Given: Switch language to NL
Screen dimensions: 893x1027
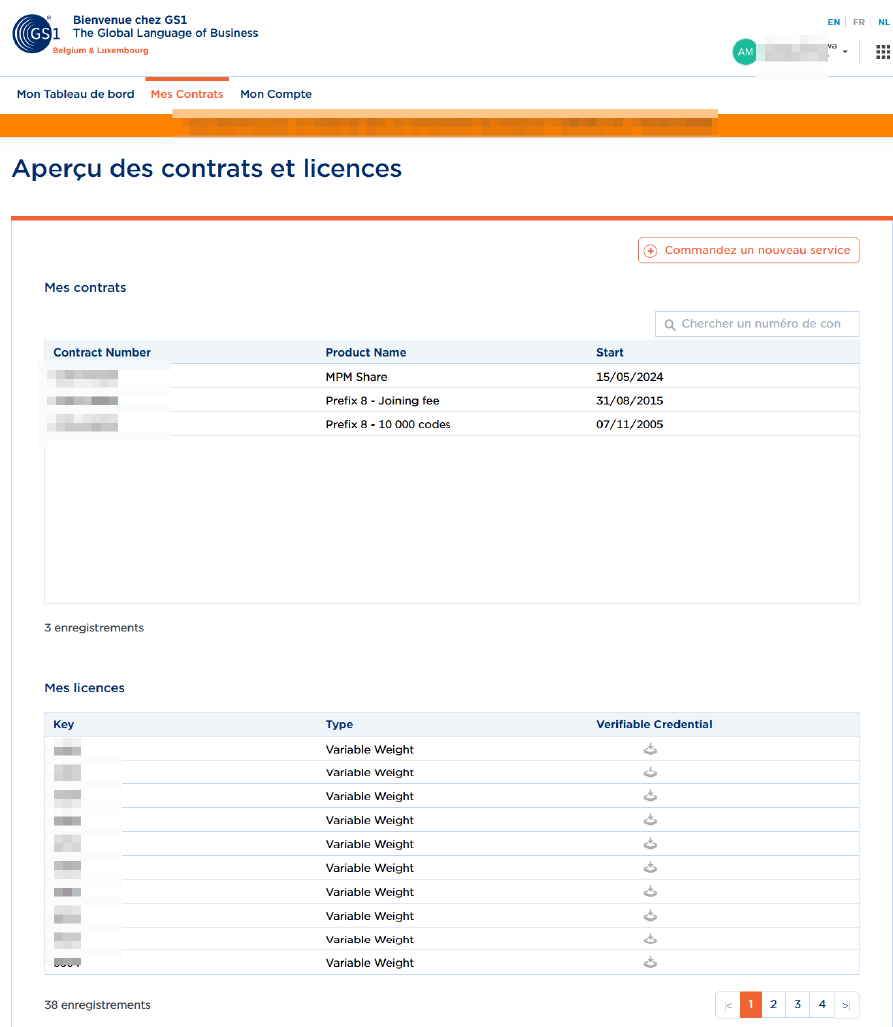Looking at the screenshot, I should click(884, 22).
